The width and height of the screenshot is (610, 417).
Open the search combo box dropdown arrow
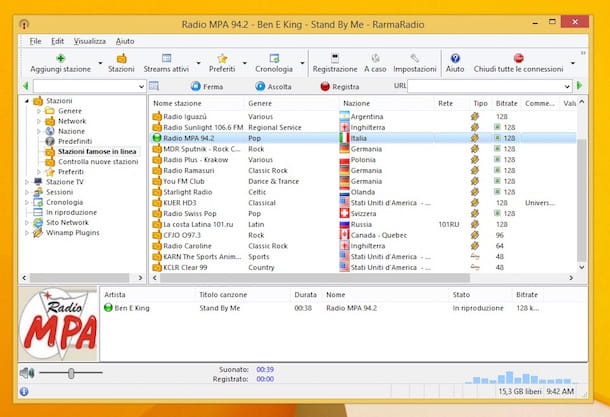141,86
